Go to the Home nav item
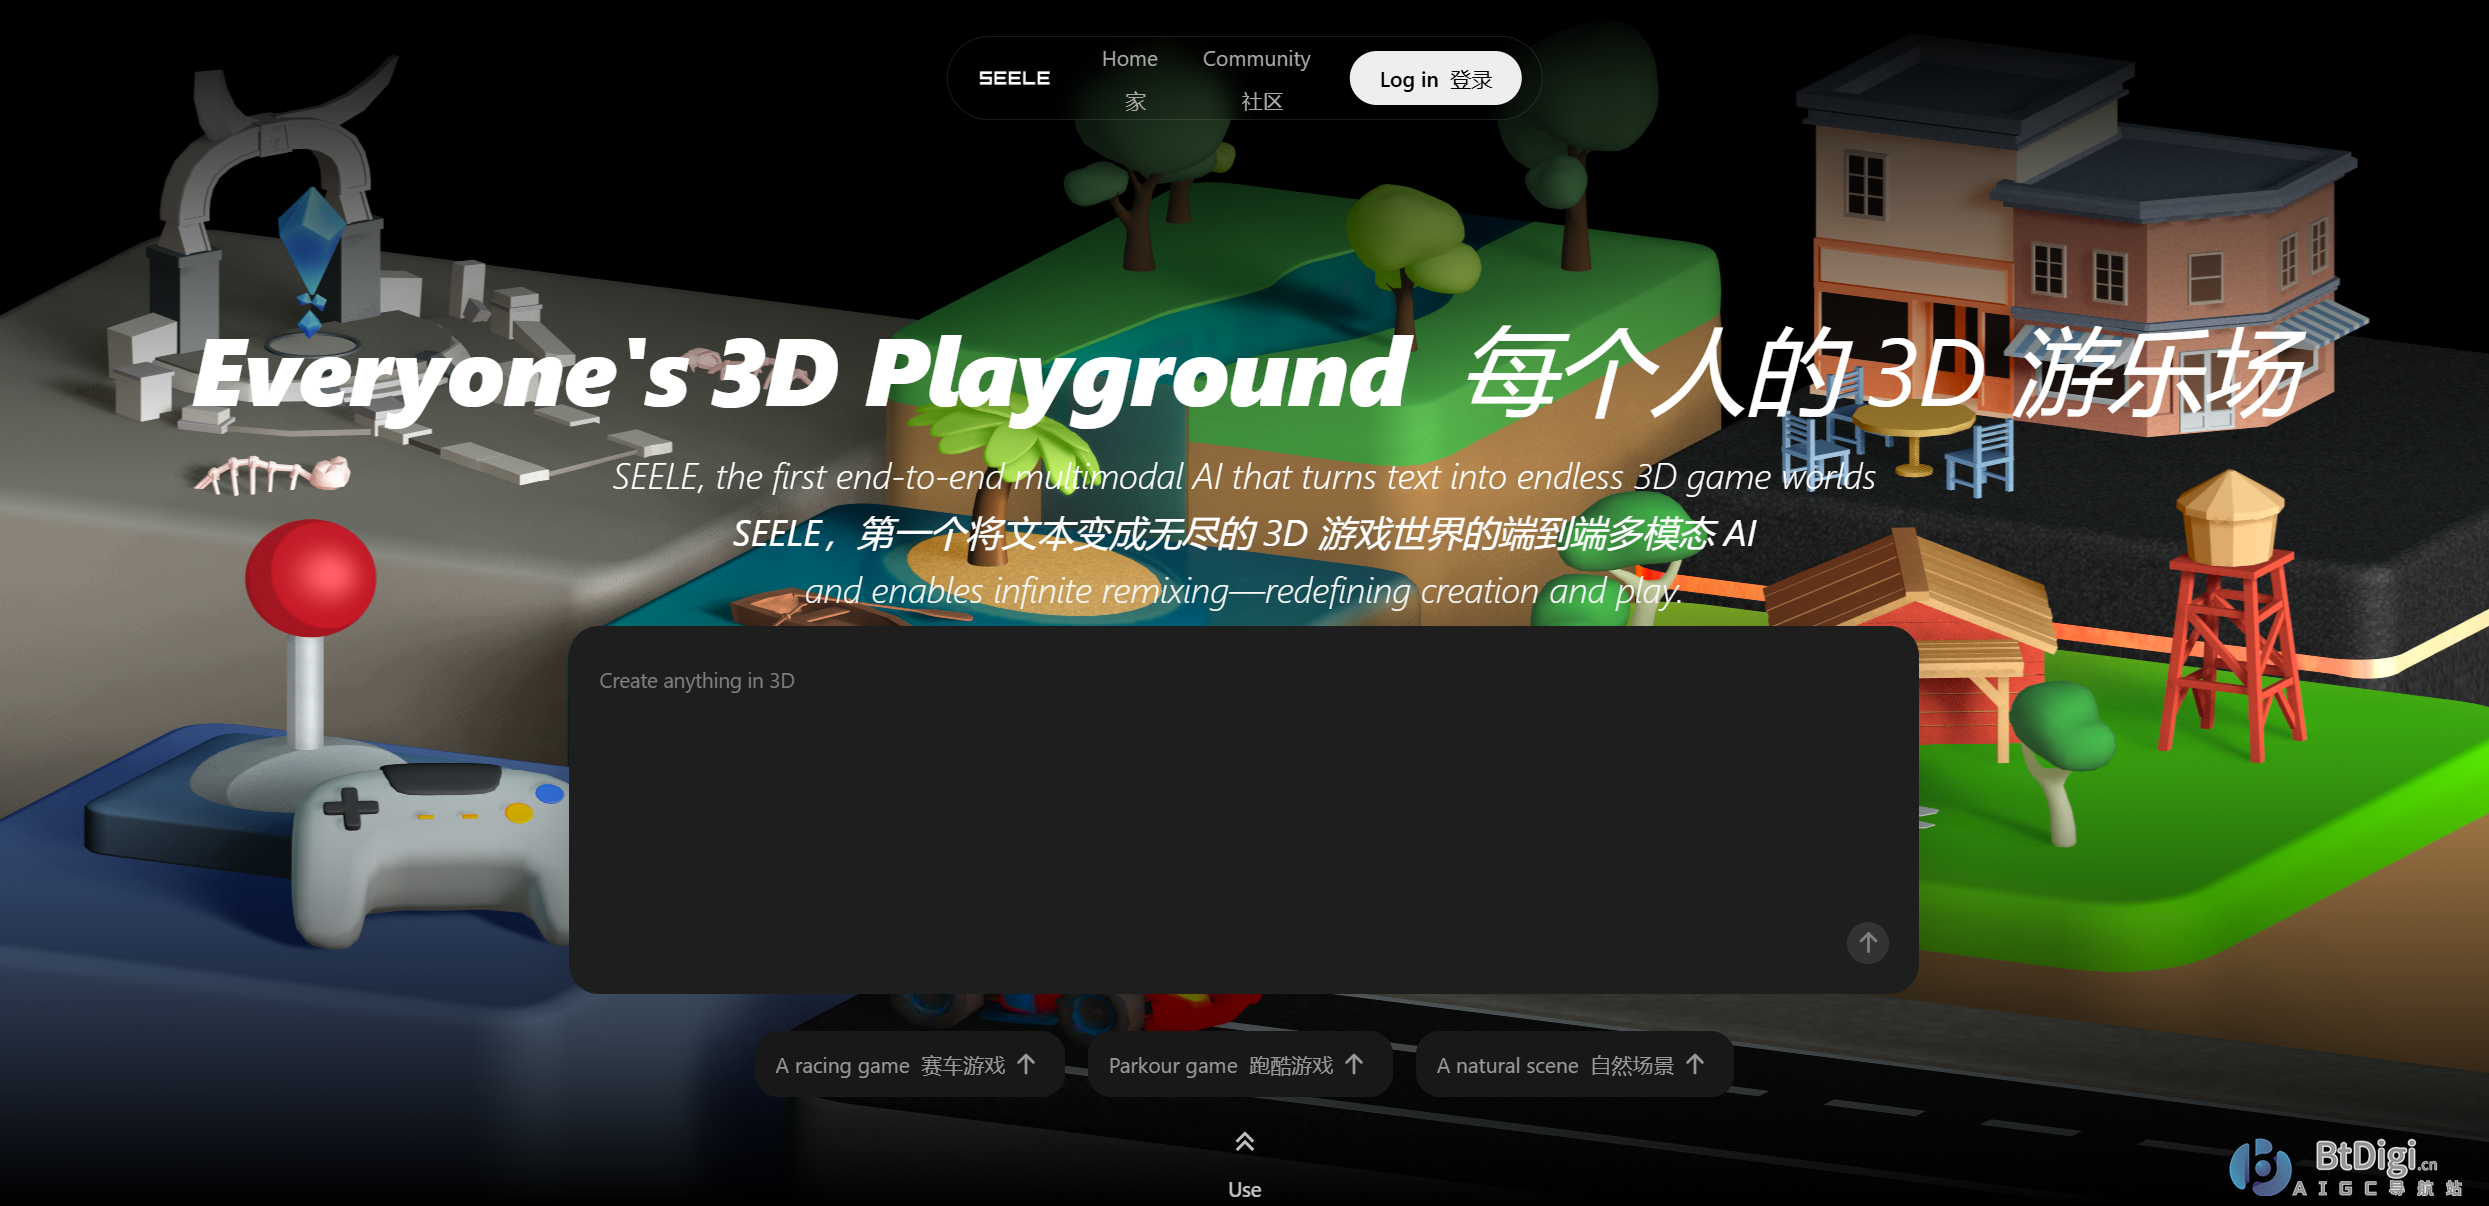Image resolution: width=2489 pixels, height=1206 pixels. coord(1129,59)
